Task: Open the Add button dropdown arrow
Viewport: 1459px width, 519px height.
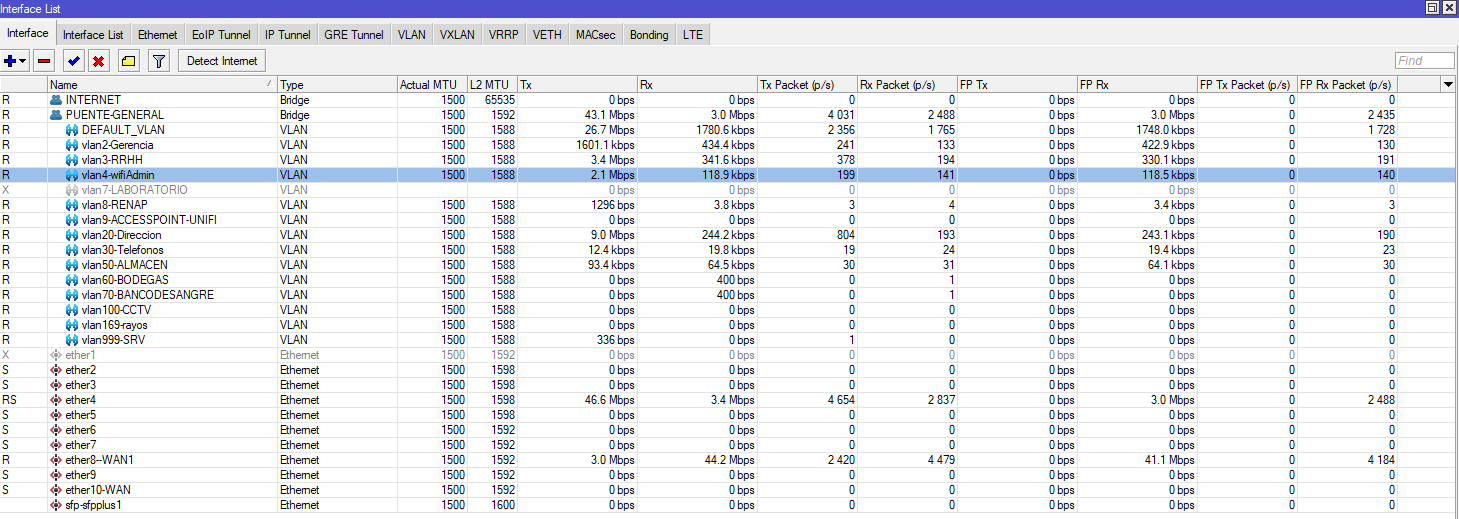Action: point(24,61)
